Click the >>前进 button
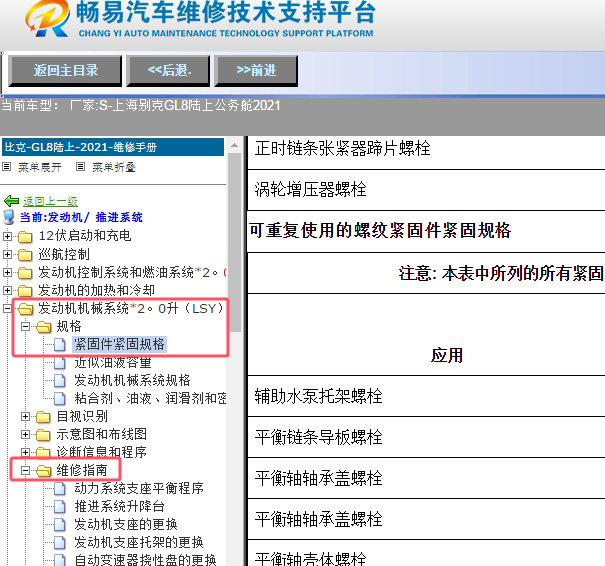This screenshot has width=605, height=566. 256,71
